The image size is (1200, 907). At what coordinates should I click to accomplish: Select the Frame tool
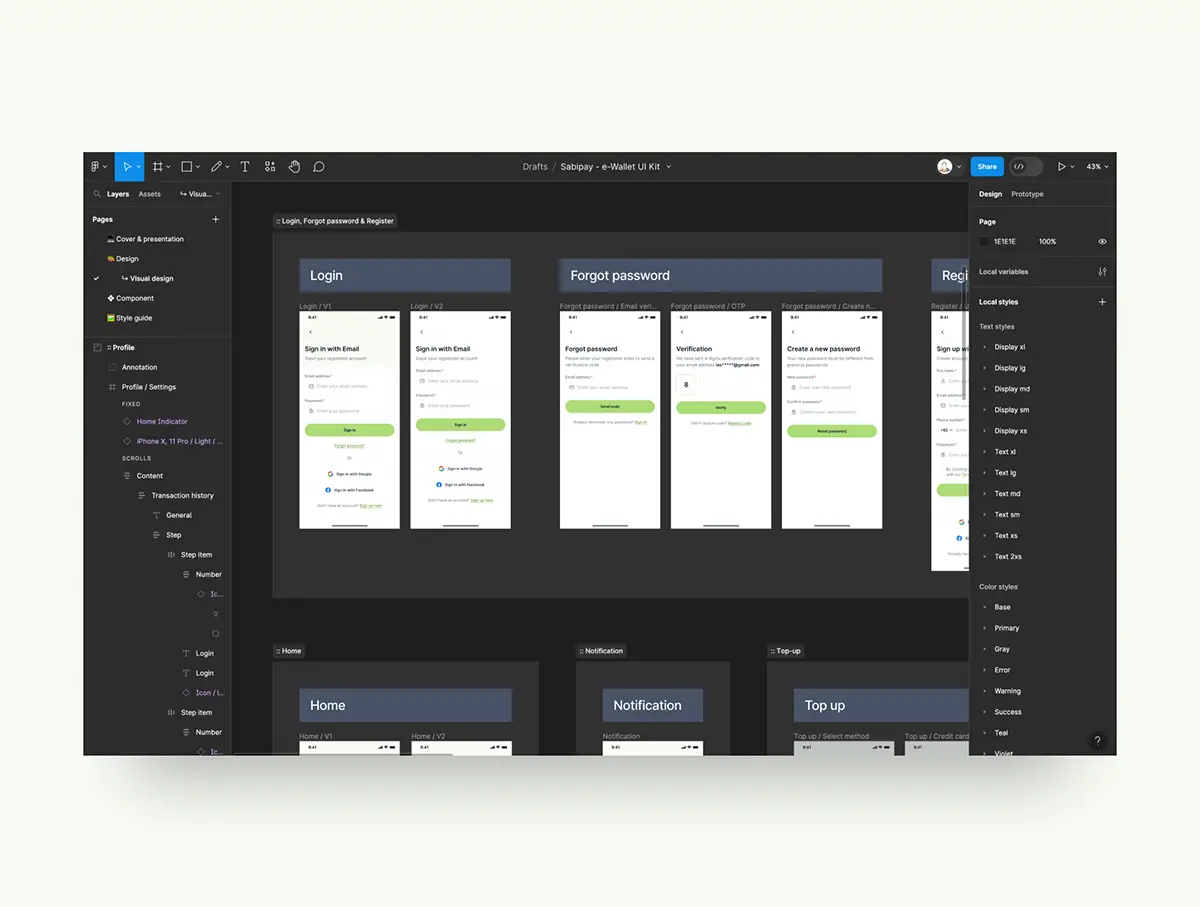click(158, 167)
